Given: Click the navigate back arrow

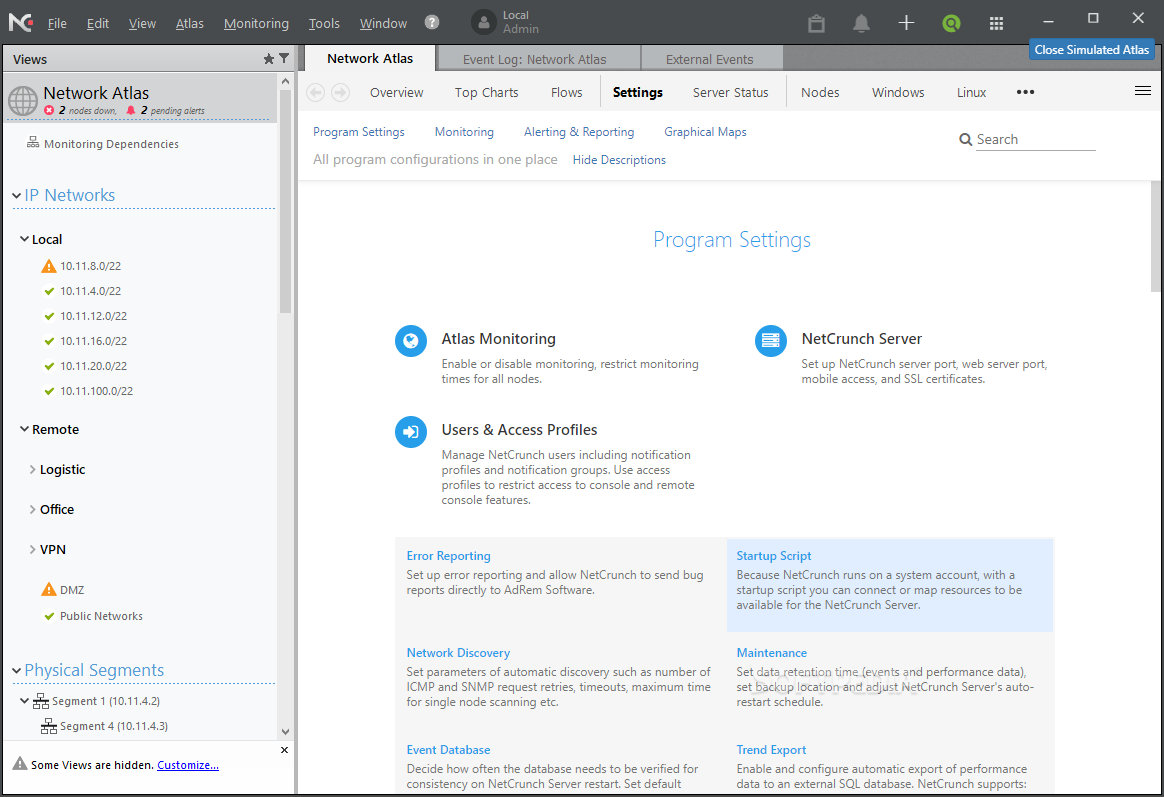Looking at the screenshot, I should click(315, 92).
